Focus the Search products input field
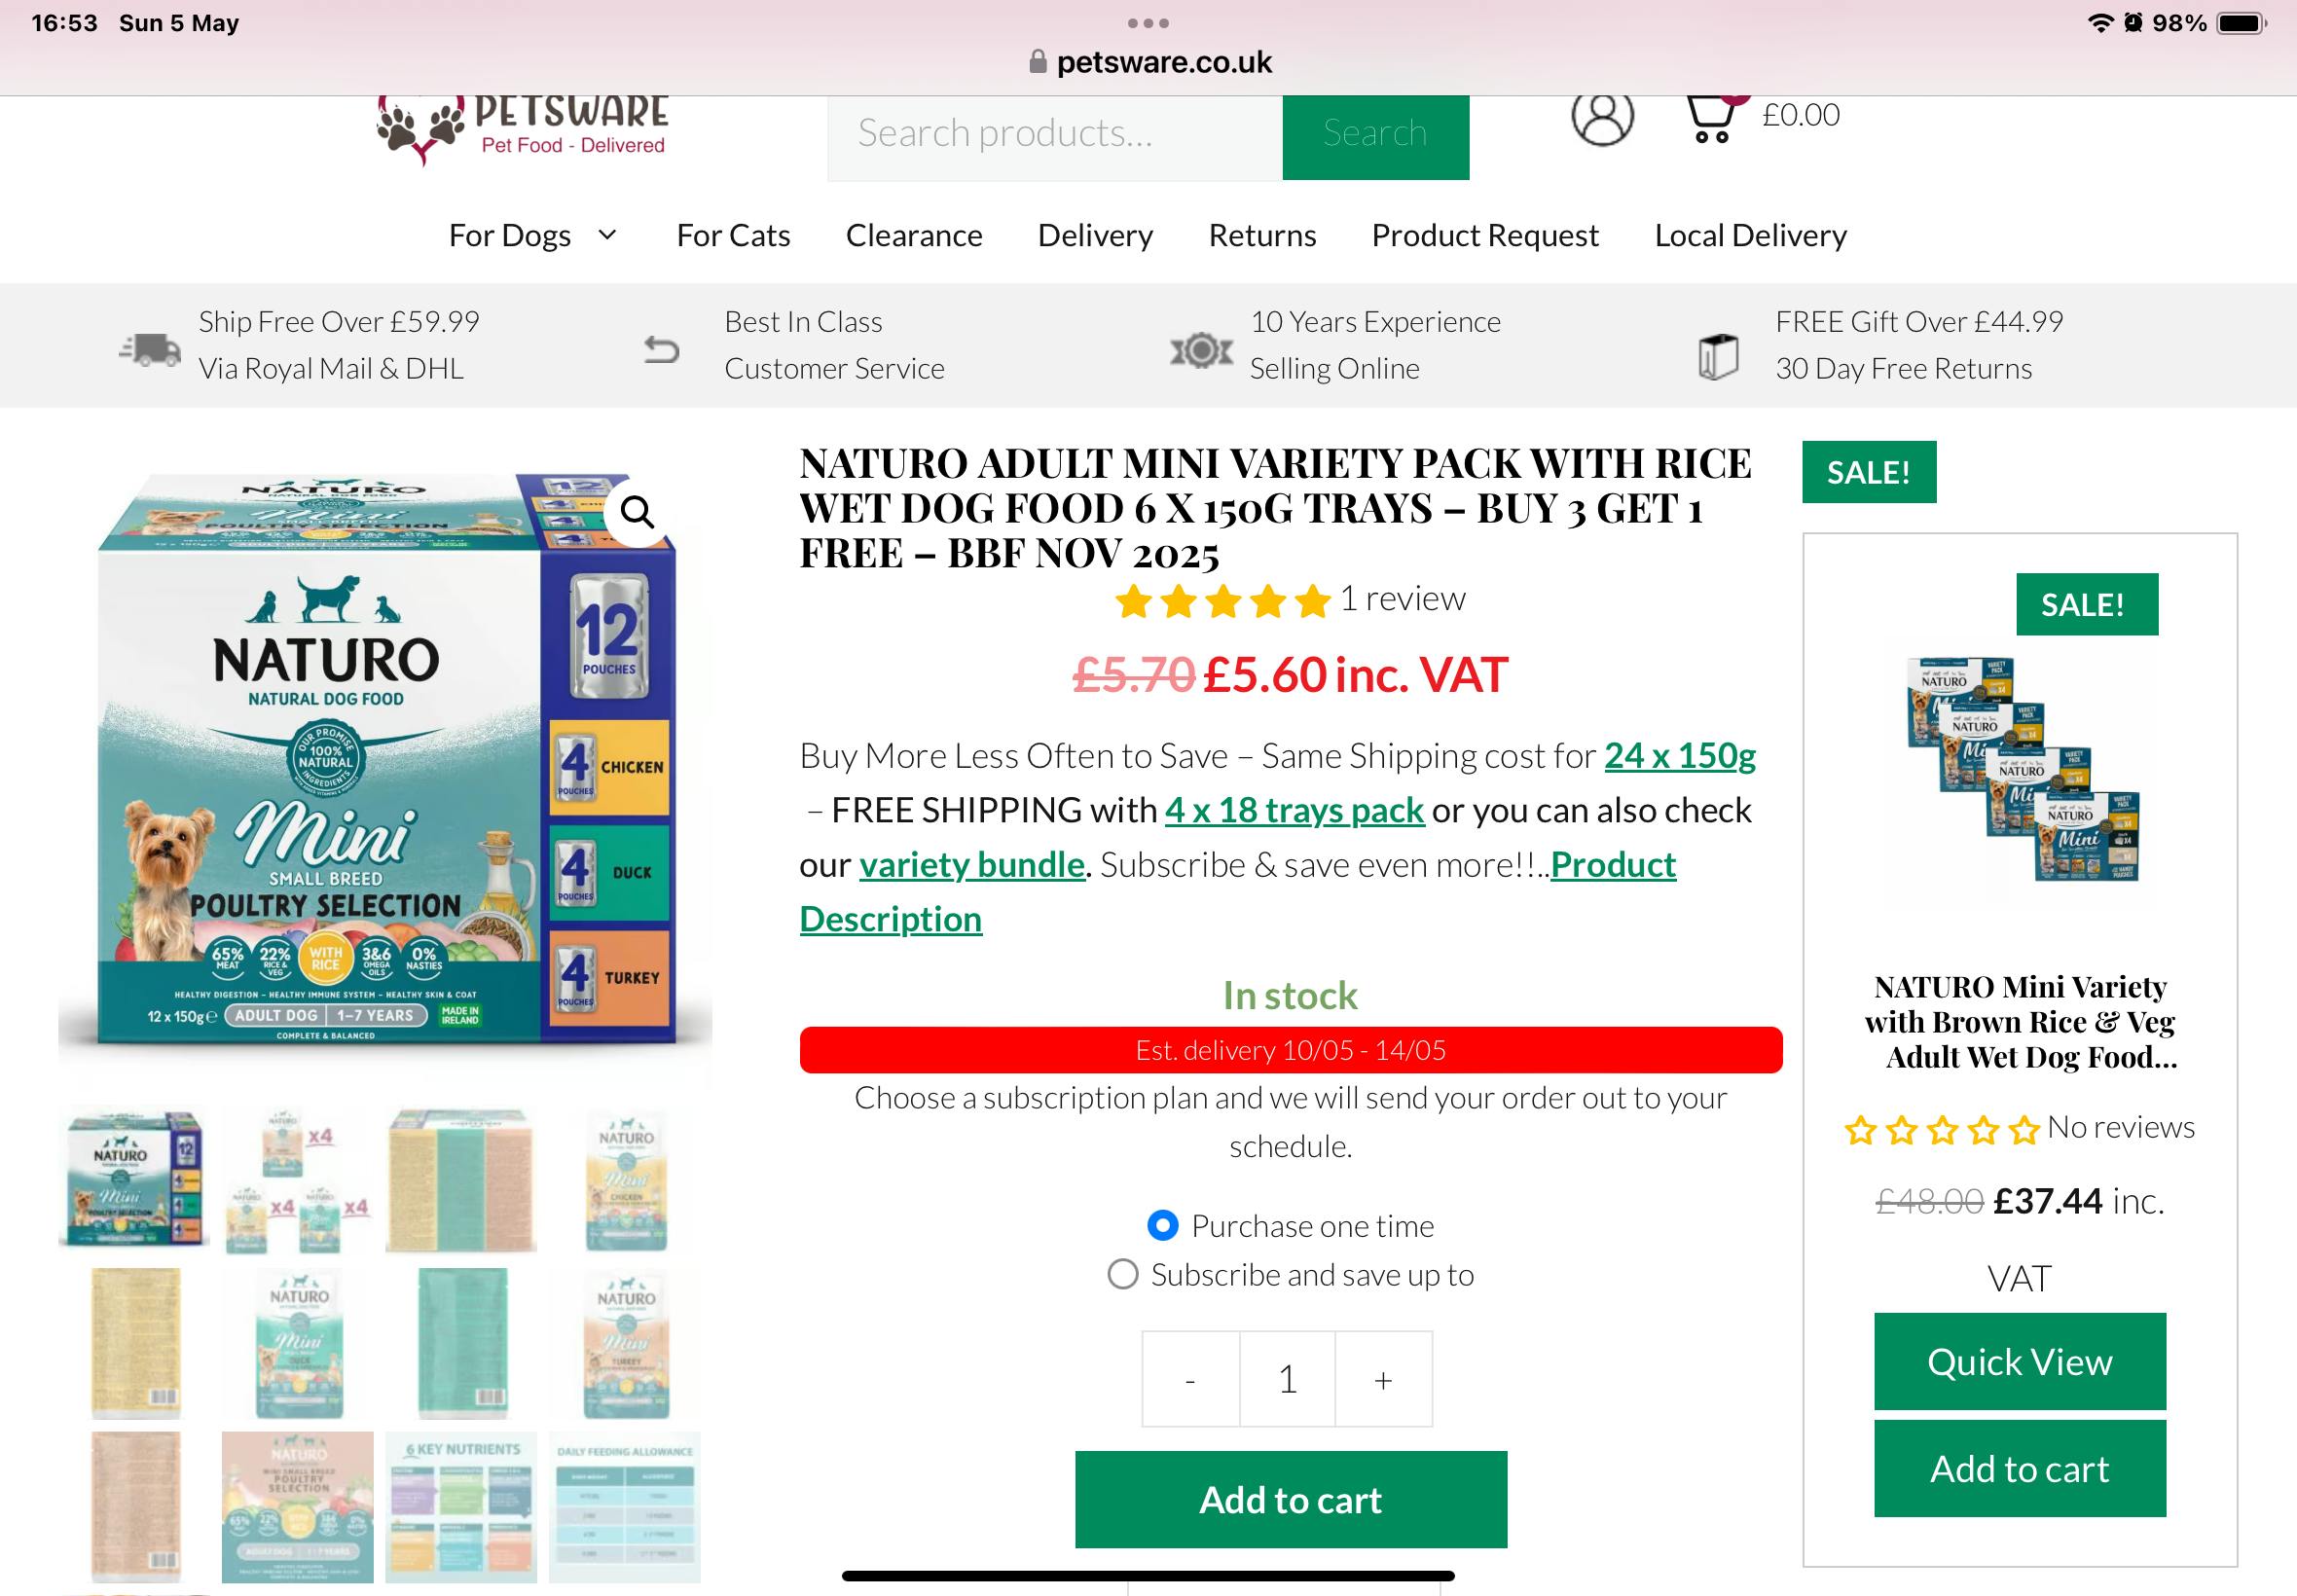This screenshot has width=2297, height=1596. tap(1054, 134)
